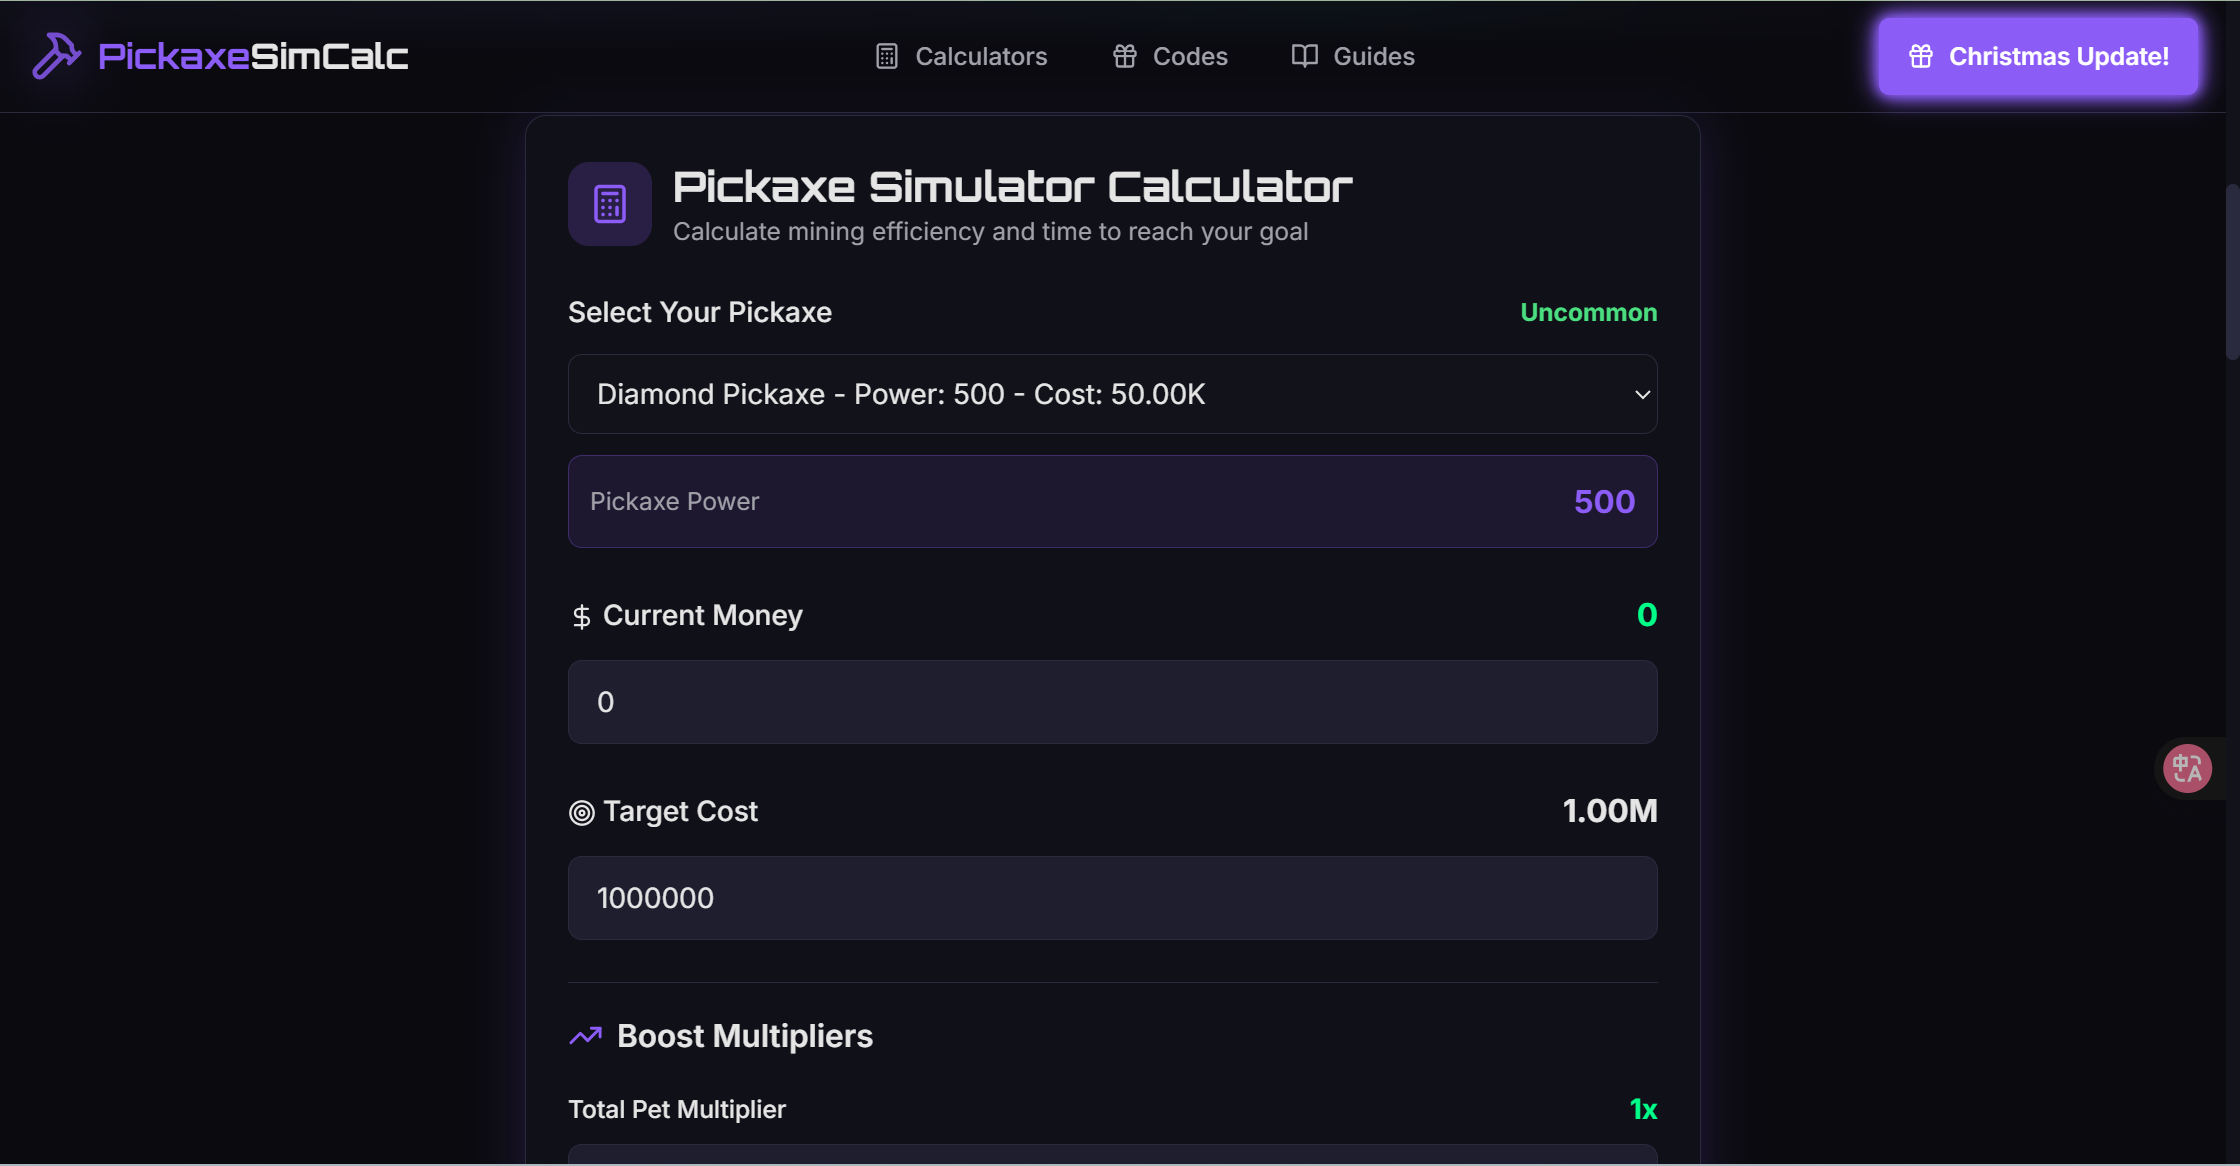2240x1166 pixels.
Task: Click the trending arrow icon by Boost Multipliers
Action: click(x=585, y=1036)
